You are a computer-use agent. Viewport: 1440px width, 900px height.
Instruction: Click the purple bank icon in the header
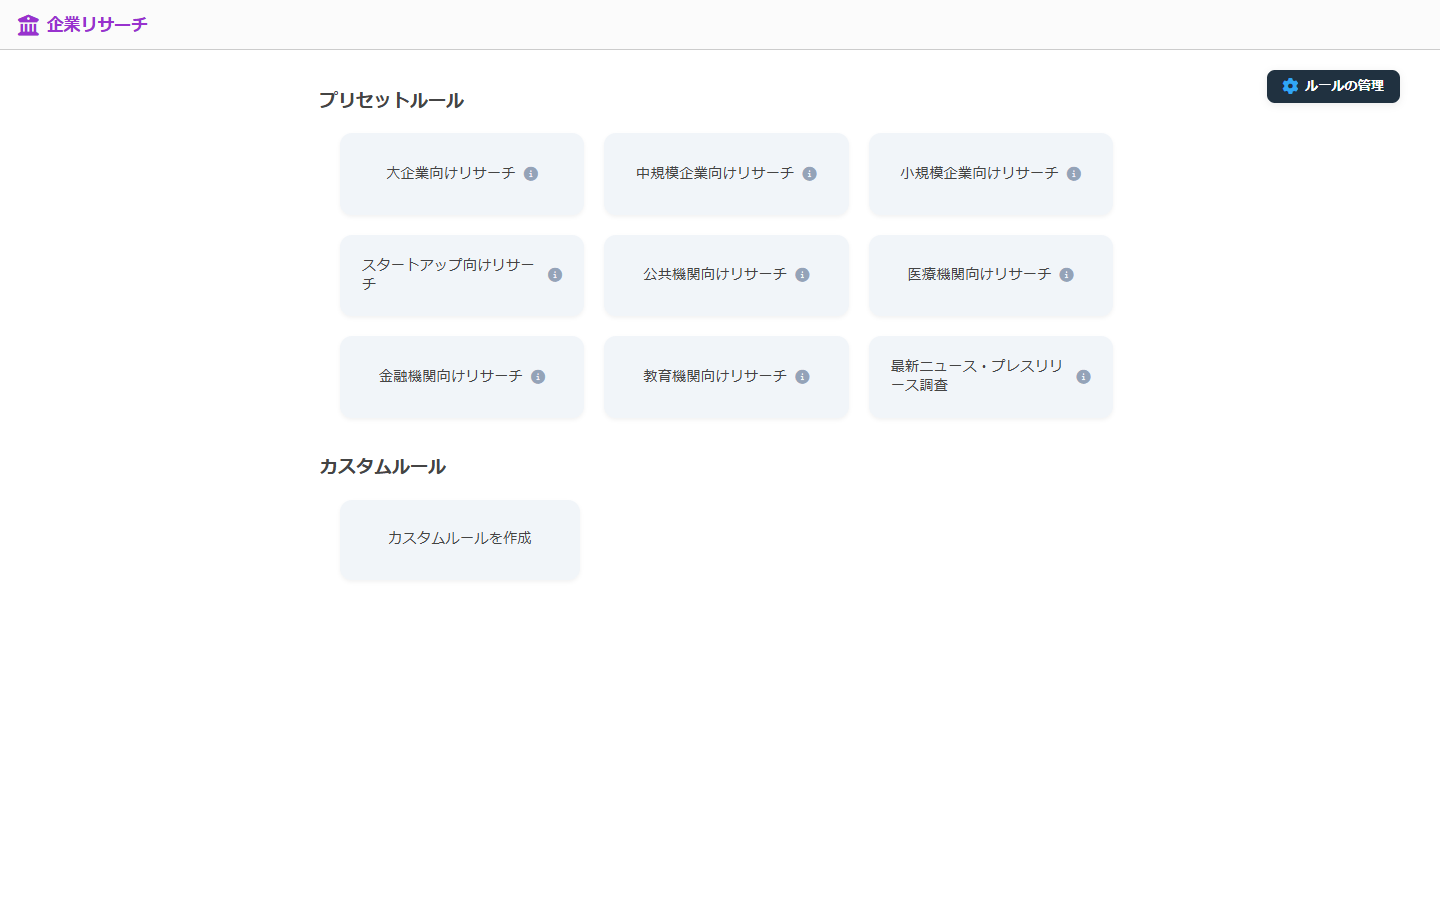coord(27,23)
